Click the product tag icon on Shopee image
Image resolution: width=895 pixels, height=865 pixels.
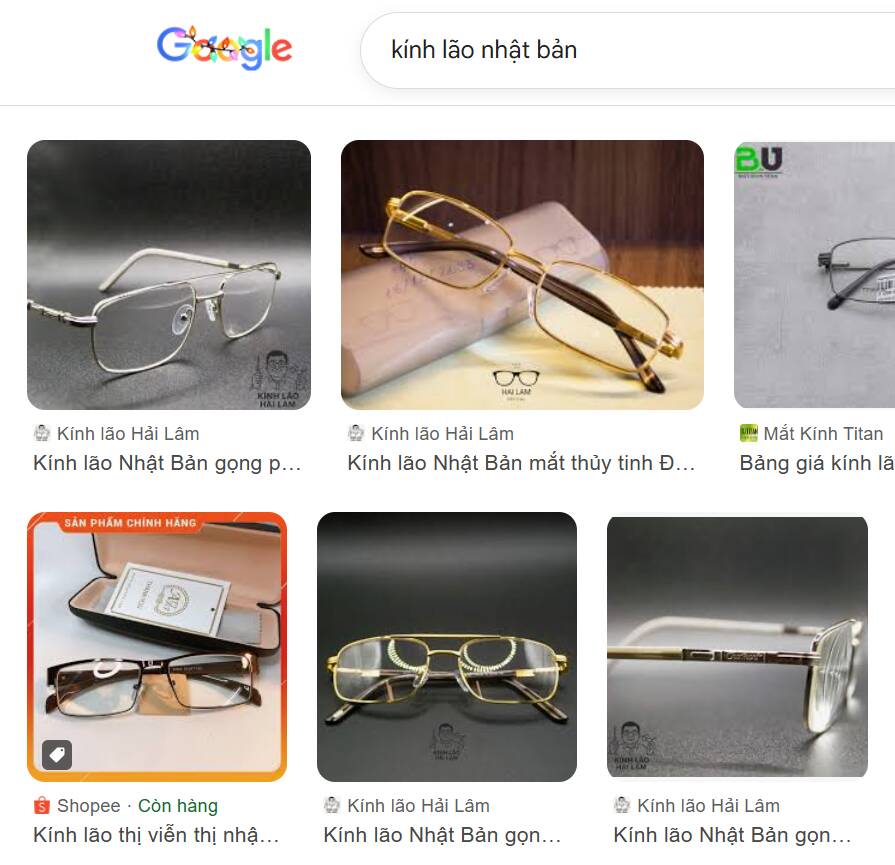coord(57,755)
